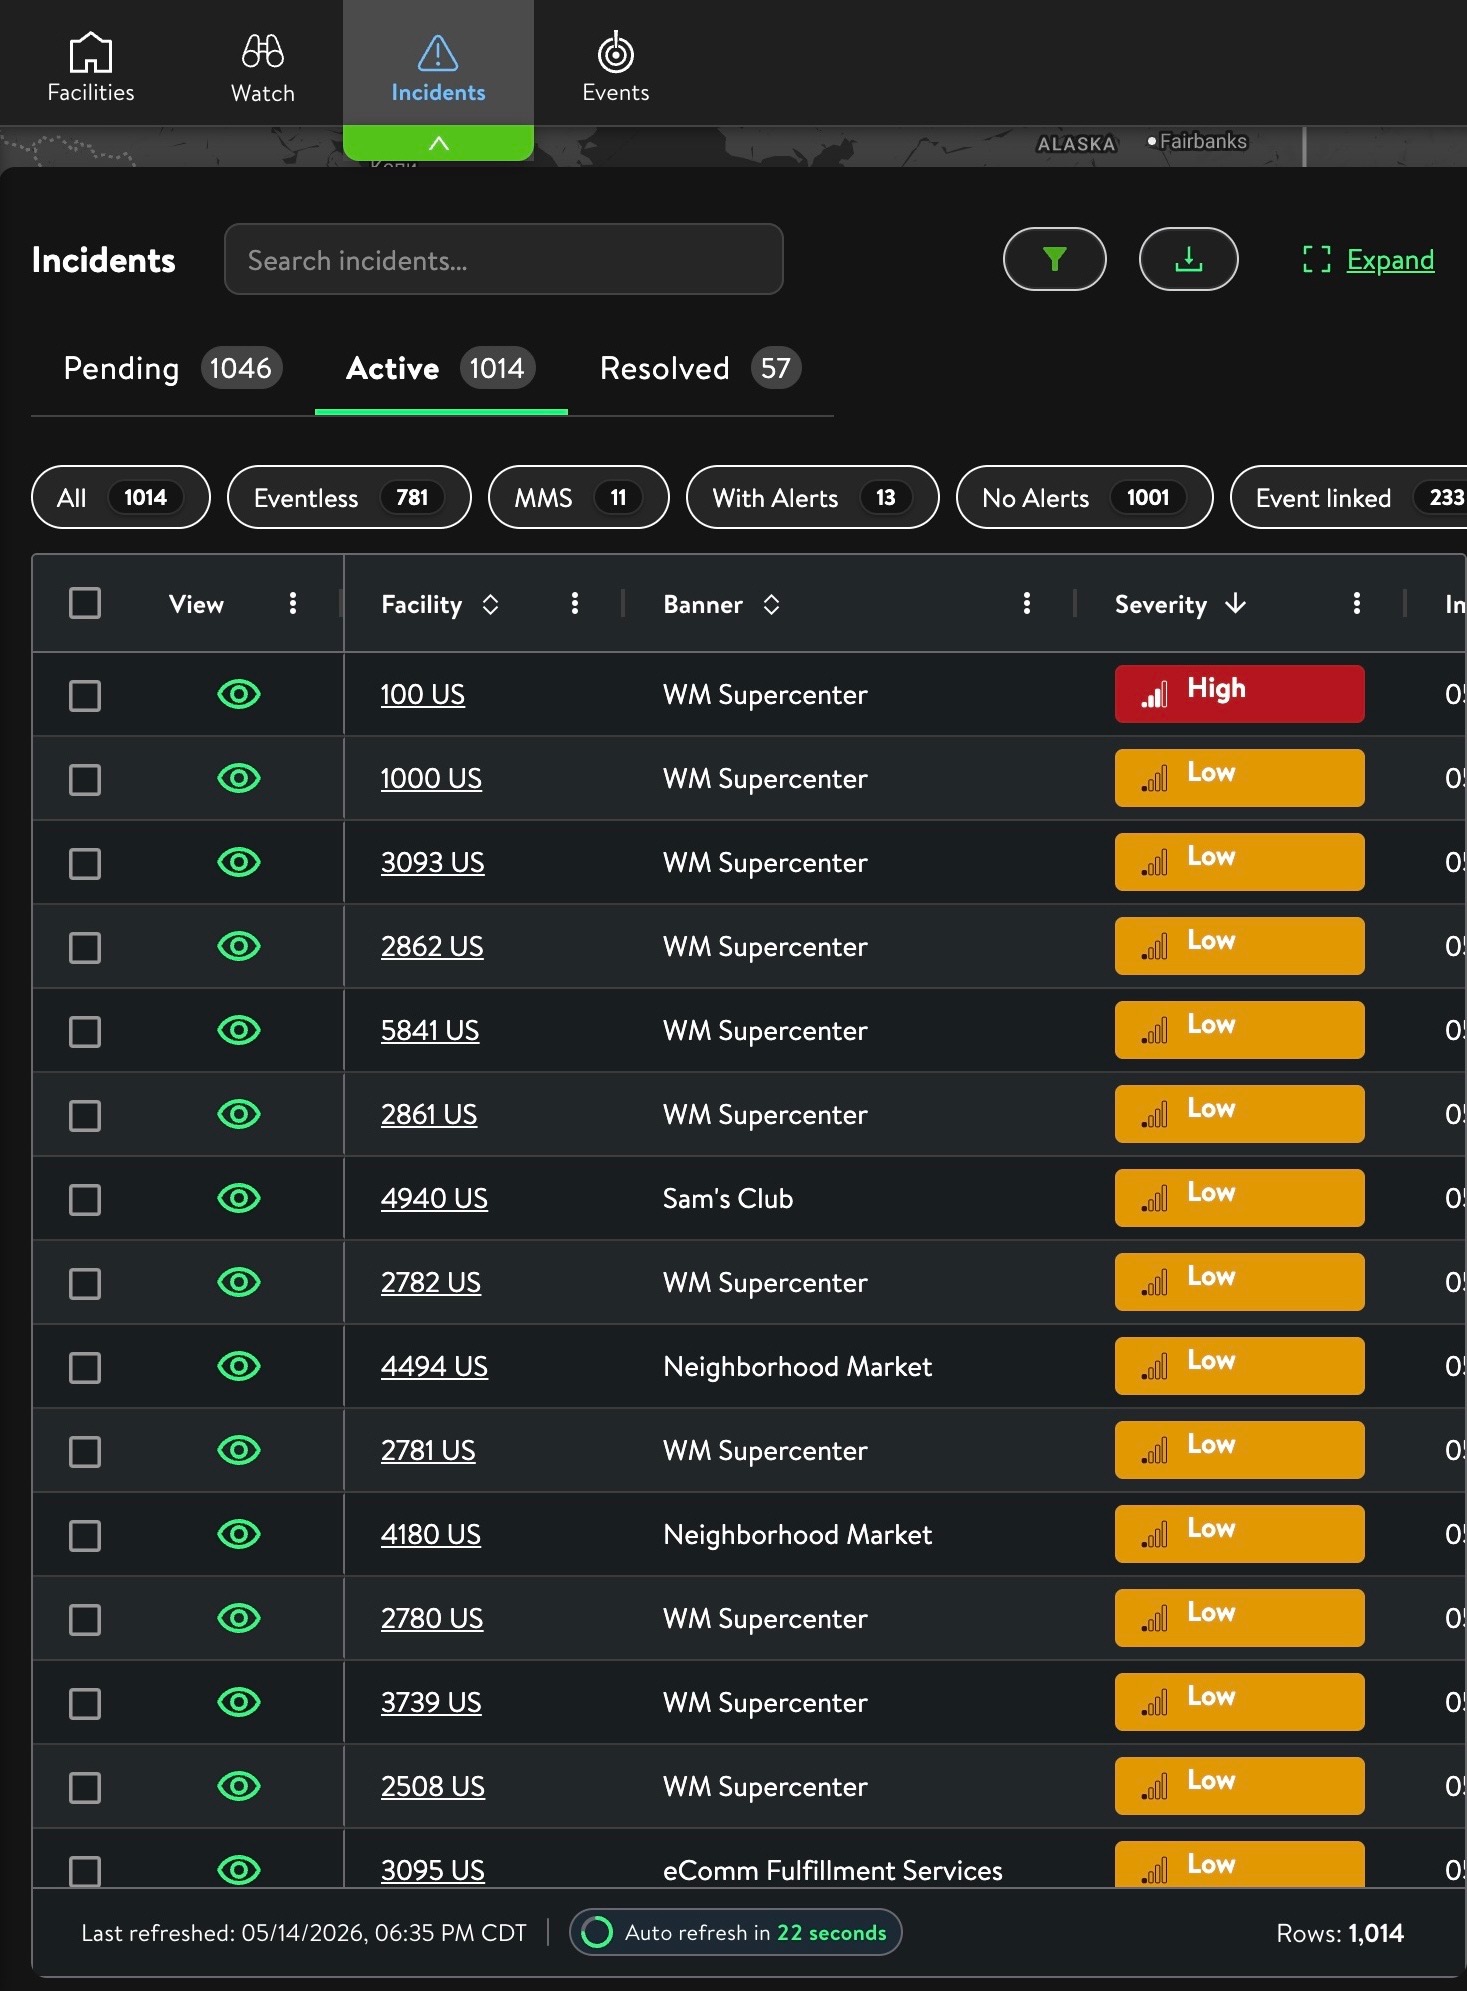The width and height of the screenshot is (1467, 1991).
Task: Select the All 1014 filter chip
Action: point(121,497)
